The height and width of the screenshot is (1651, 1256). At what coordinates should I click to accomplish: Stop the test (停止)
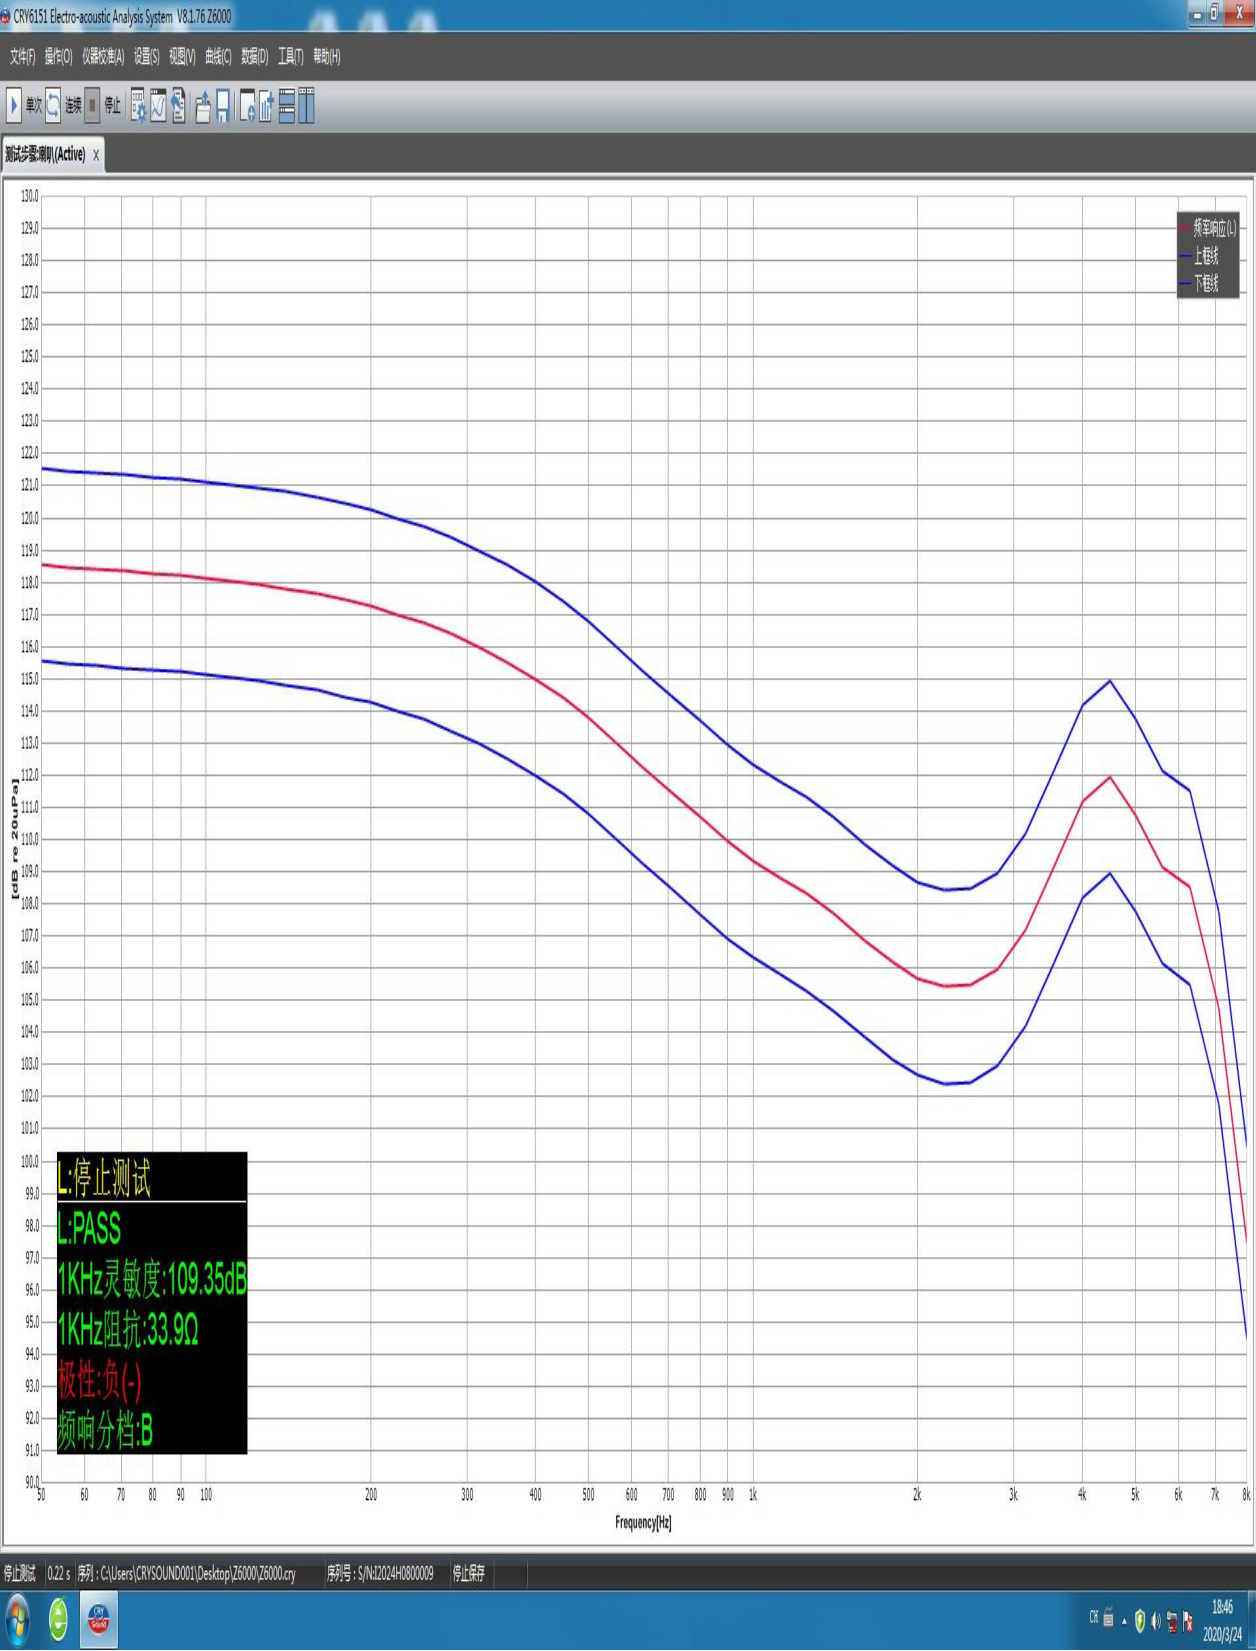(103, 105)
